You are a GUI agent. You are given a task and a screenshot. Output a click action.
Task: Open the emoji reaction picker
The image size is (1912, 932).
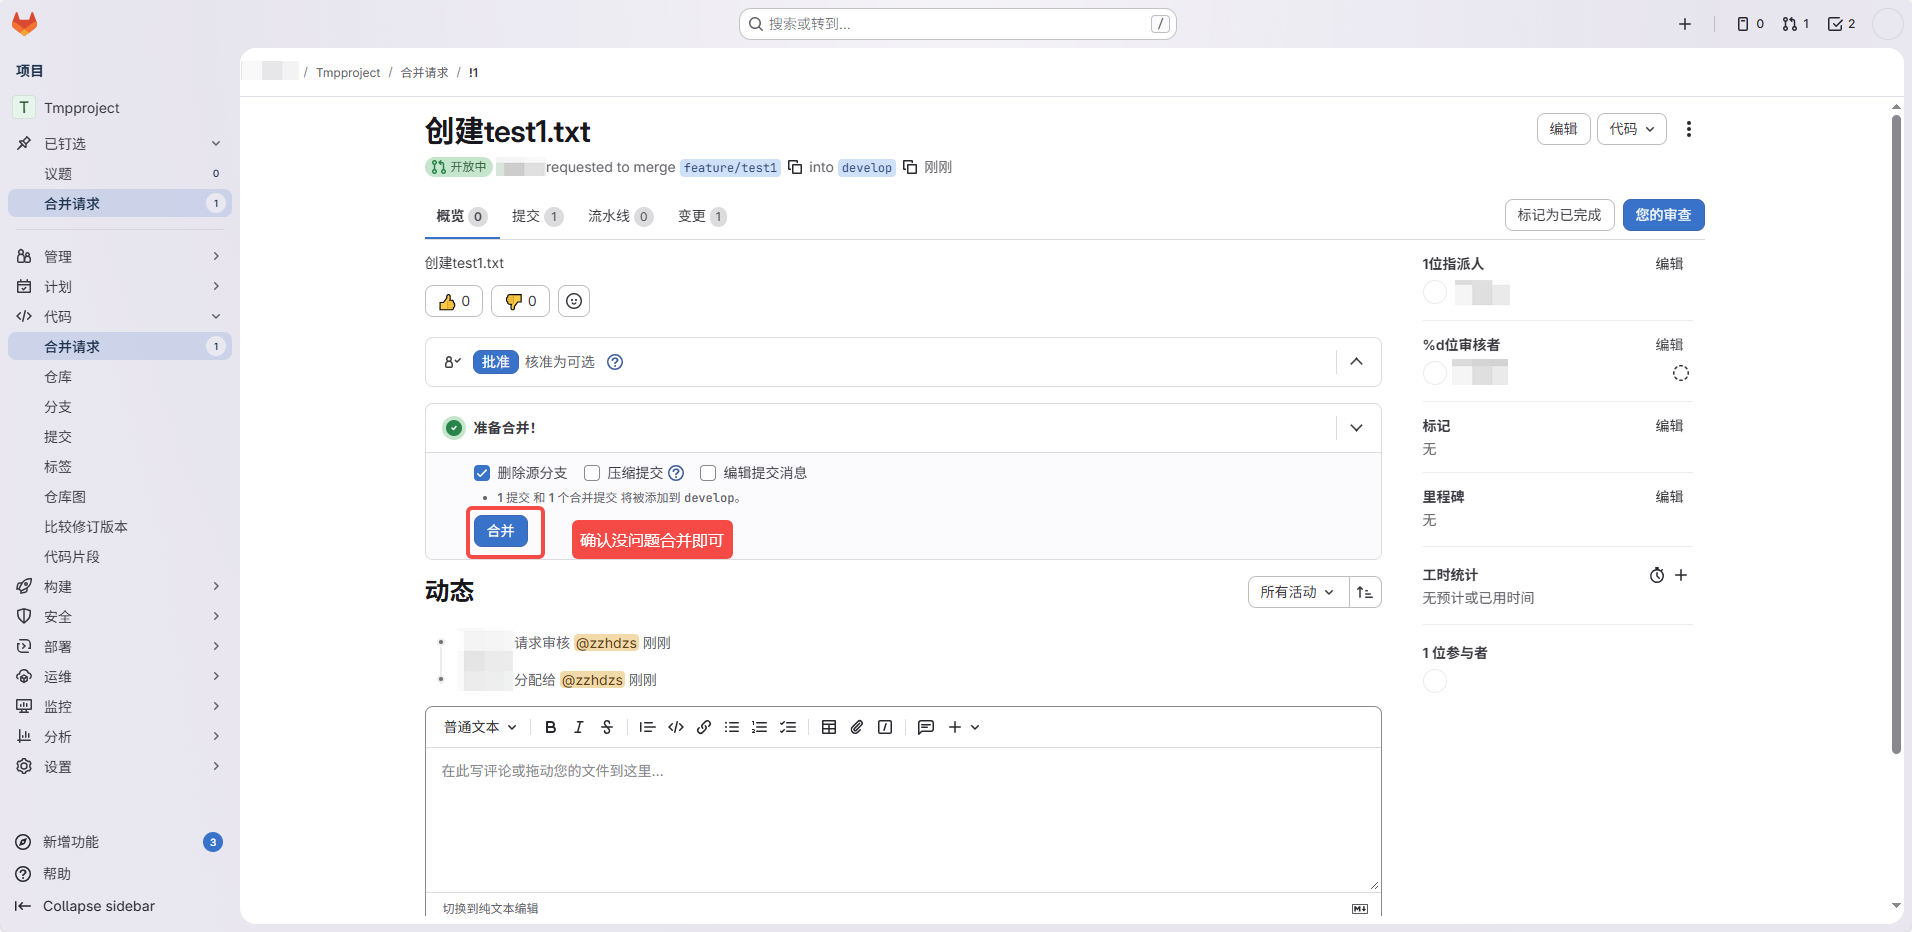[573, 301]
